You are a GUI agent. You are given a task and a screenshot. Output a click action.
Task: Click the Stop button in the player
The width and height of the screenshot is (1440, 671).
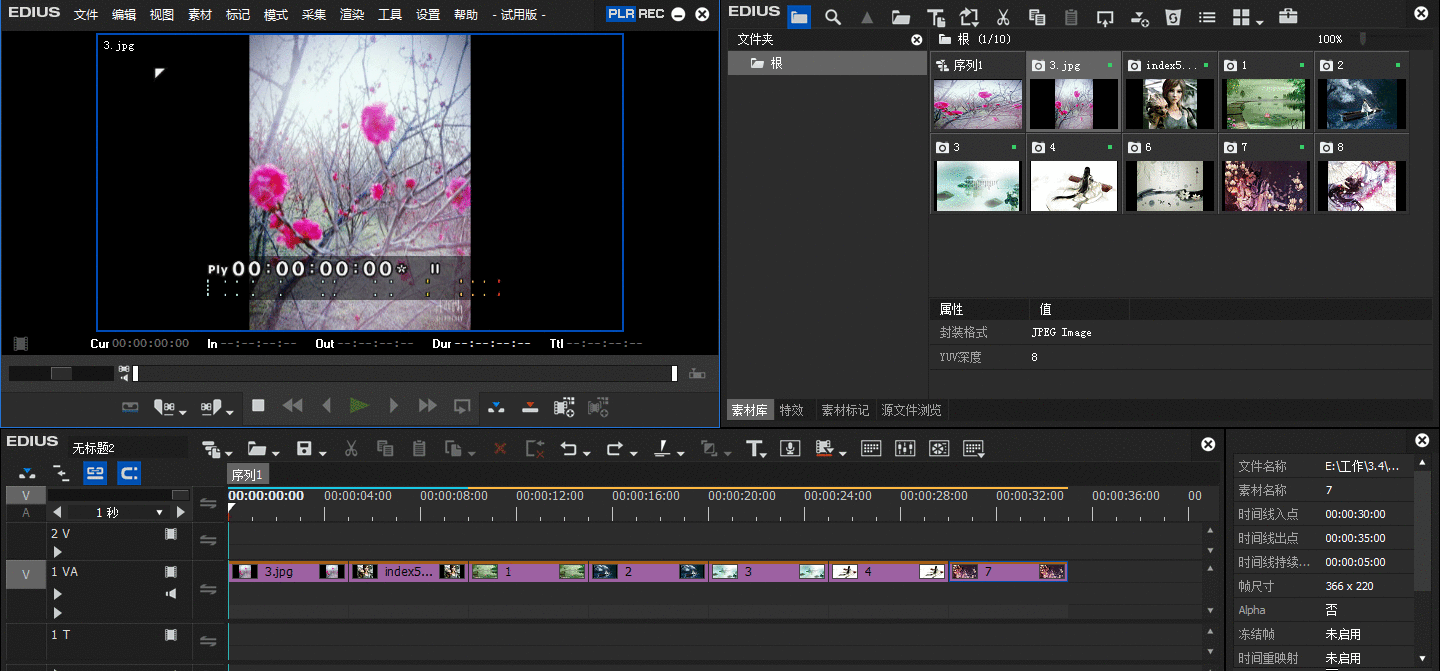pyautogui.click(x=258, y=406)
